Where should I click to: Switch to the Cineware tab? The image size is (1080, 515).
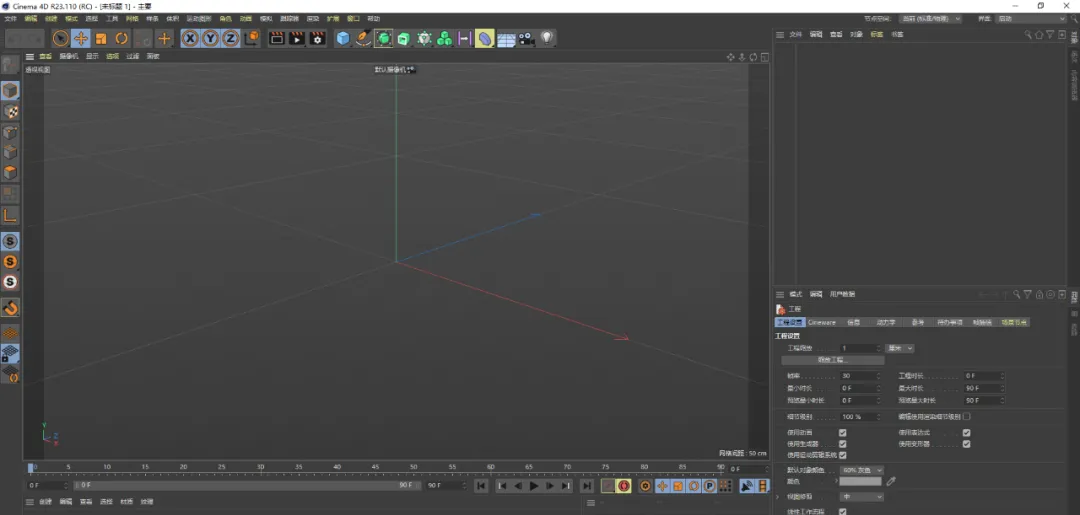822,322
